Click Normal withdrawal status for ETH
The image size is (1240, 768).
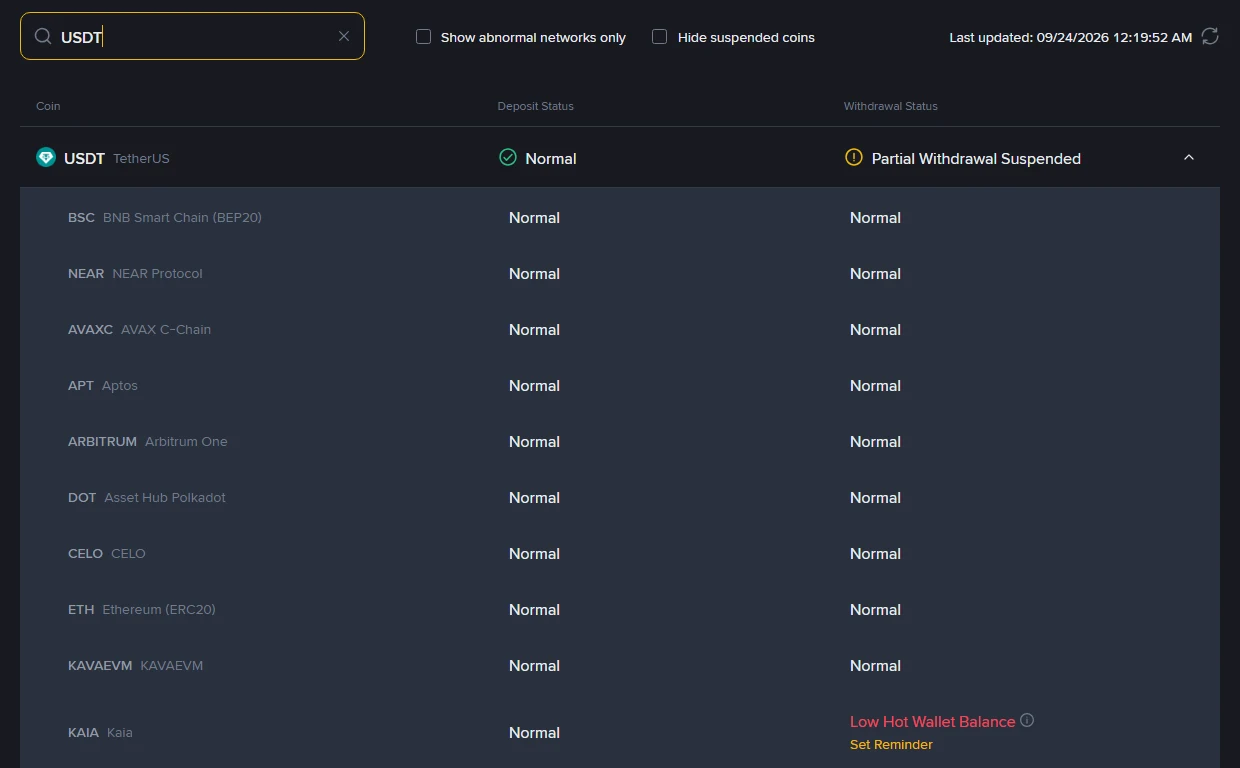(875, 609)
